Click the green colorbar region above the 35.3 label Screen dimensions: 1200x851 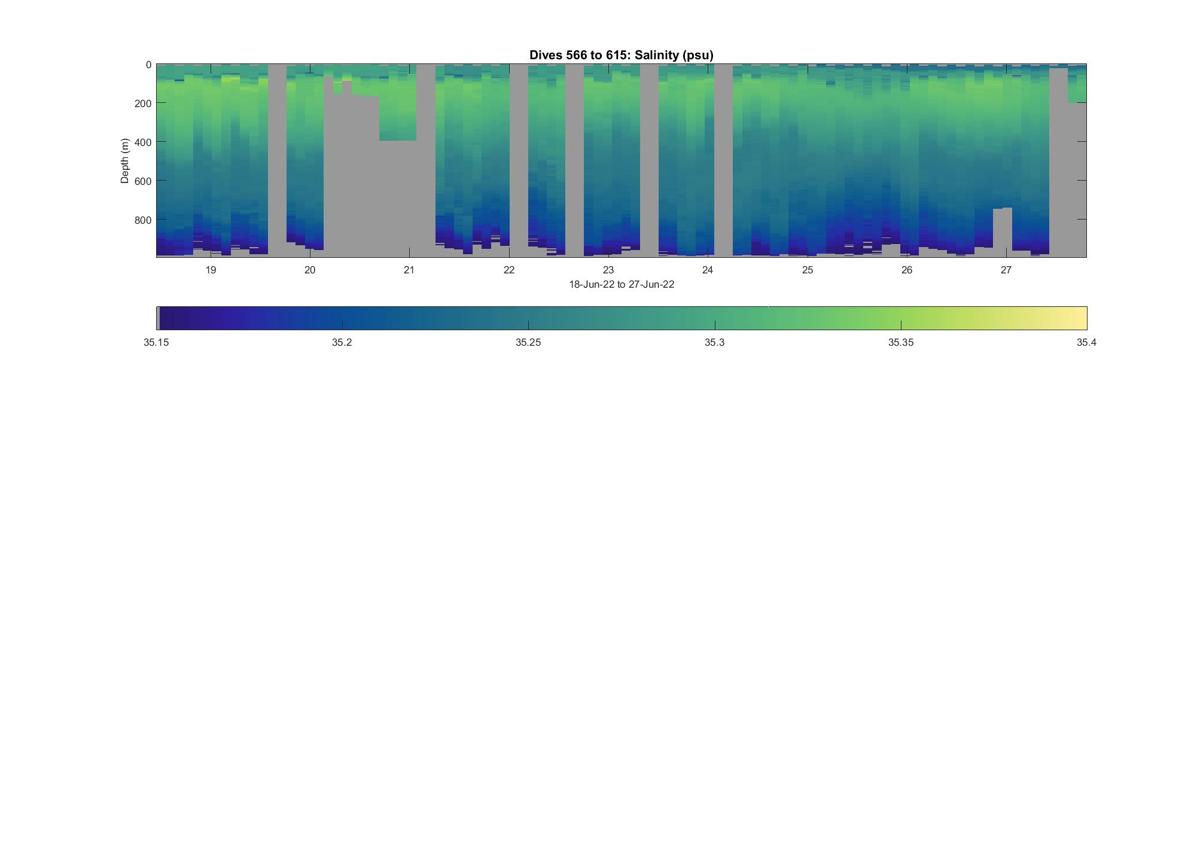[714, 318]
